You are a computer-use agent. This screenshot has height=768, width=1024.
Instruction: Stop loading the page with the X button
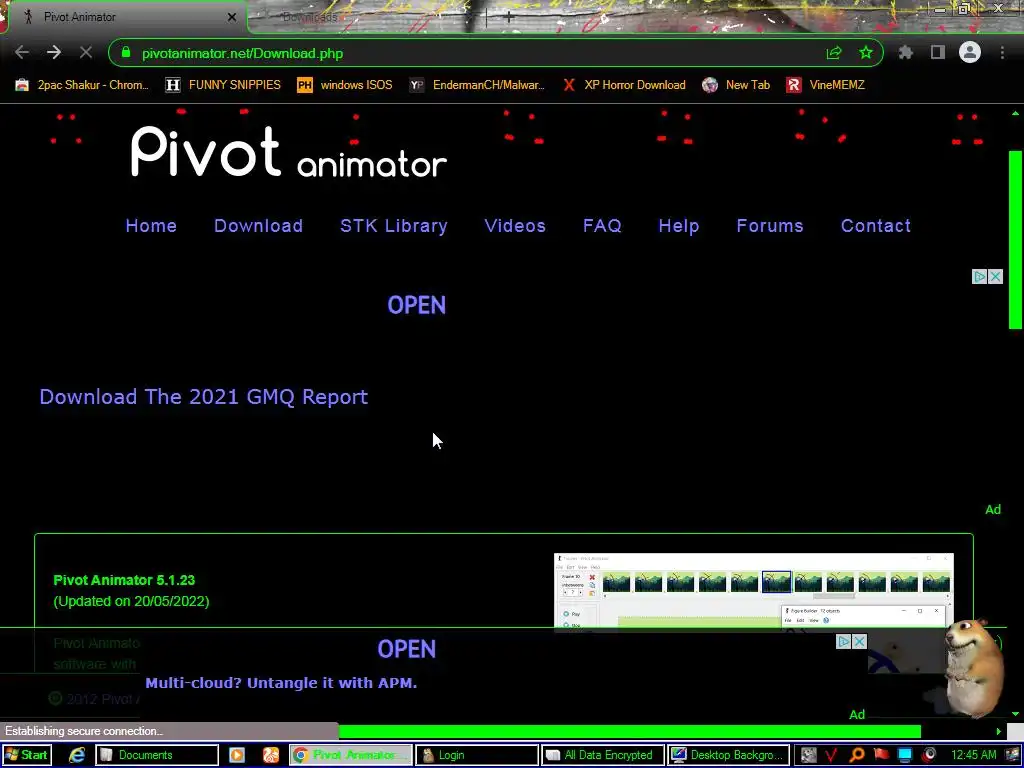[x=86, y=53]
